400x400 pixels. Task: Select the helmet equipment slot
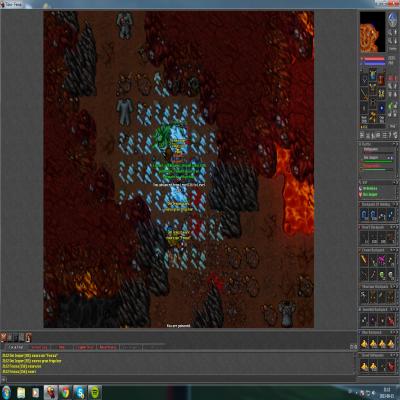coord(373,75)
